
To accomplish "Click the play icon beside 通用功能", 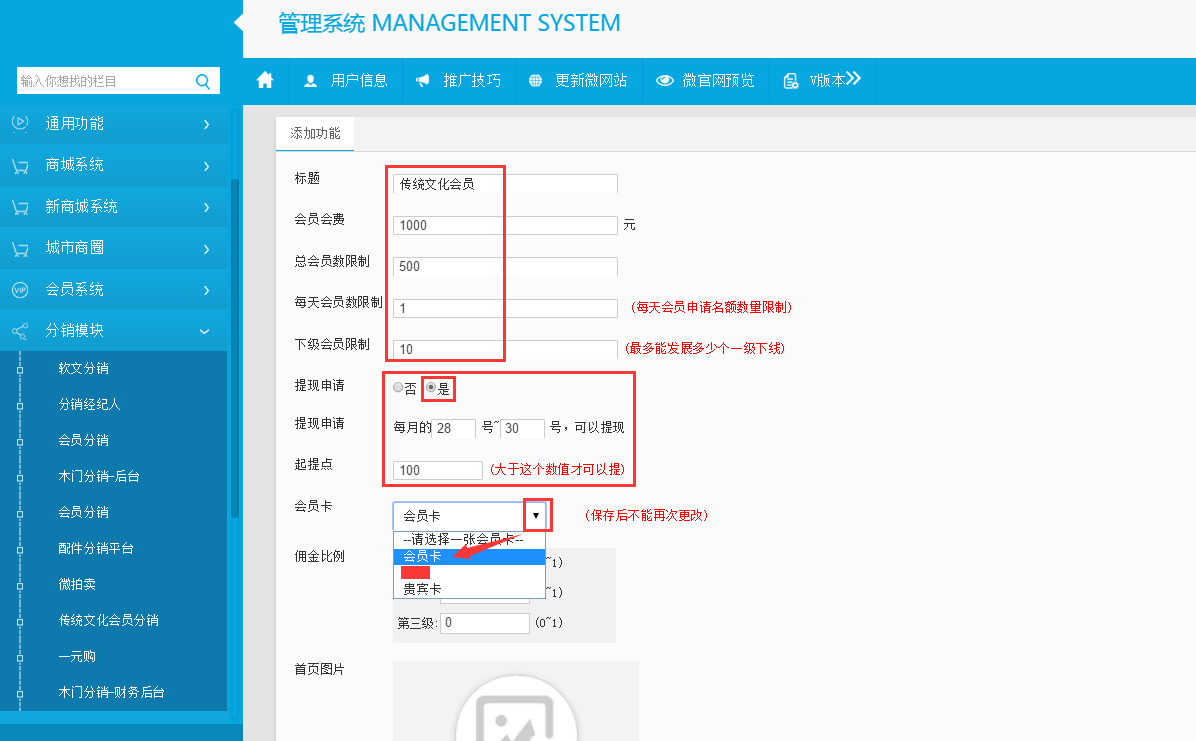I will [x=20, y=123].
